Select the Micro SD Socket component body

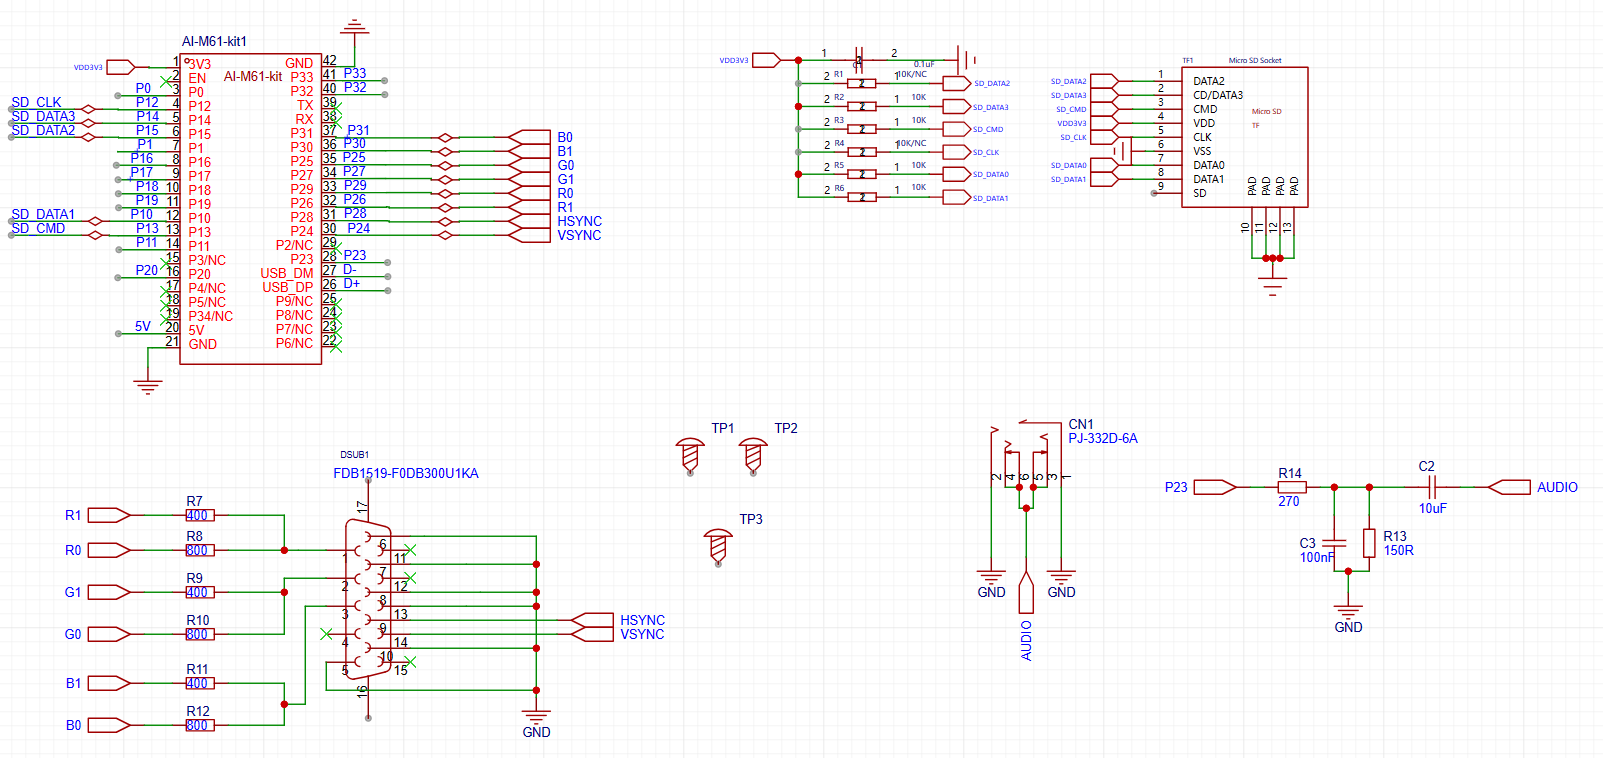(x=1245, y=137)
